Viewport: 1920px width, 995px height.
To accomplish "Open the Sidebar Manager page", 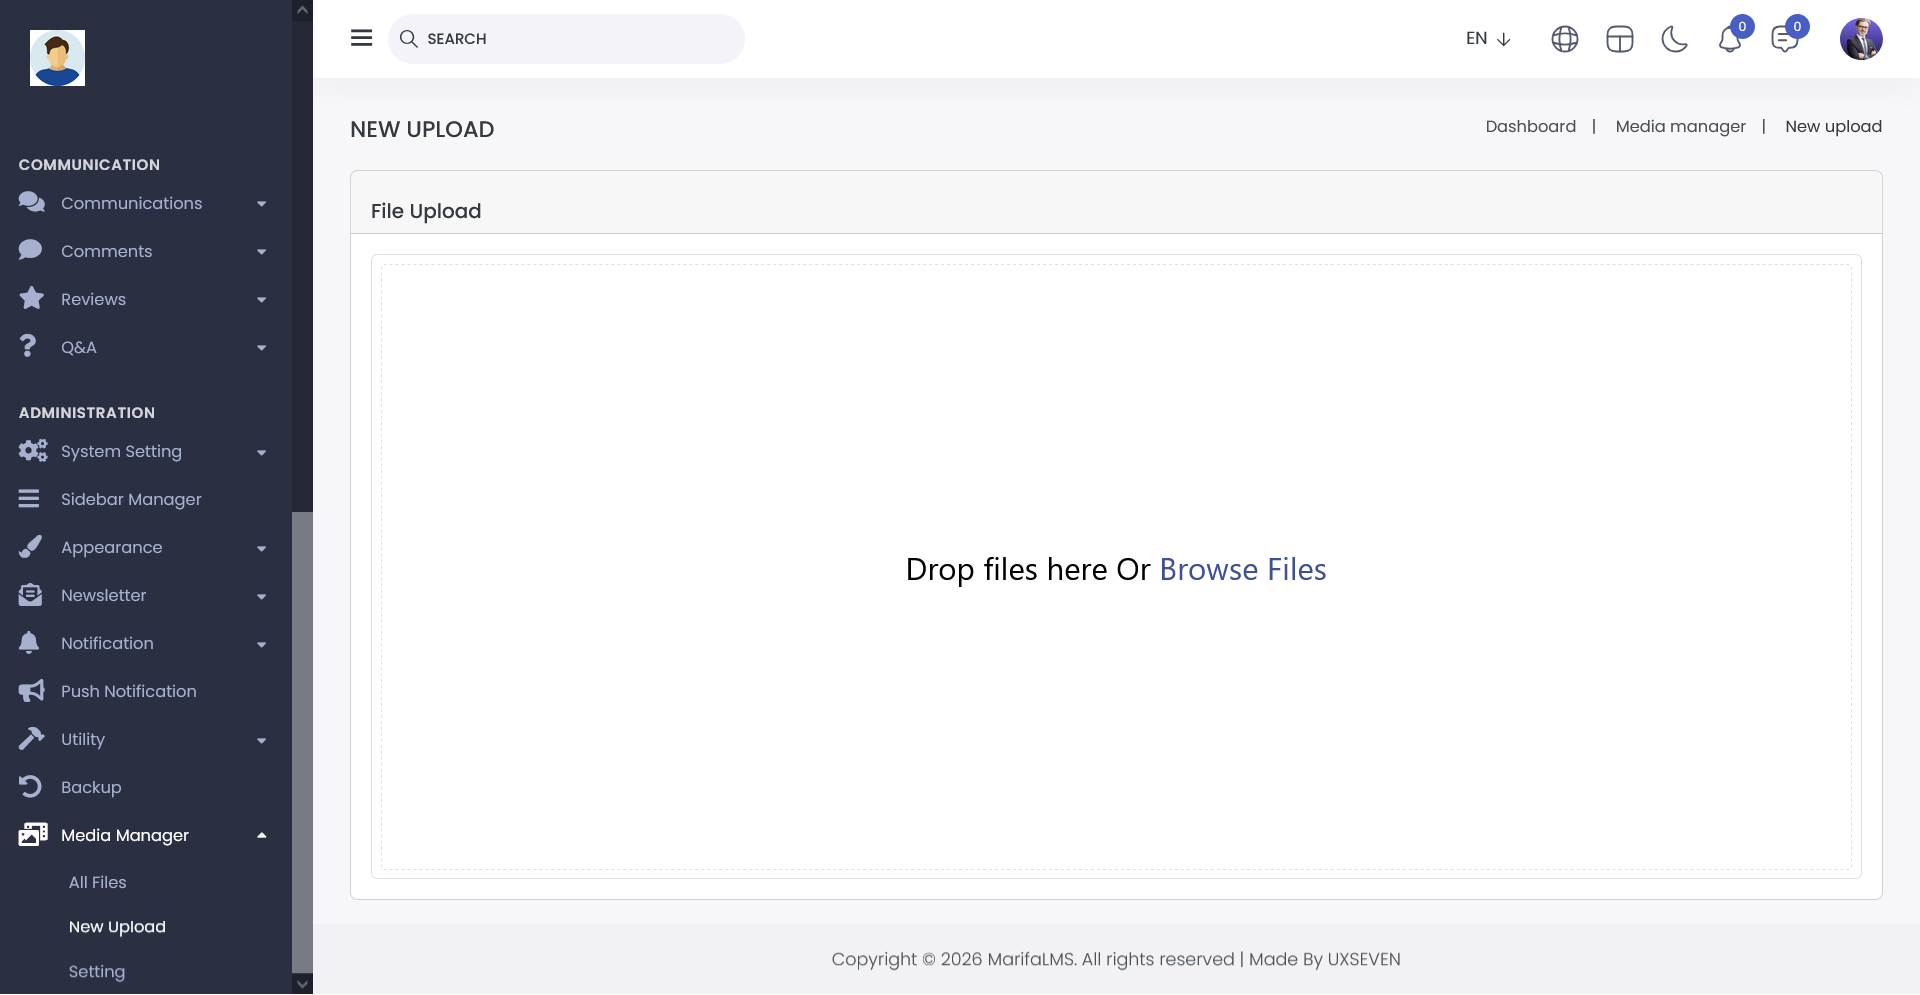I will pyautogui.click(x=131, y=499).
